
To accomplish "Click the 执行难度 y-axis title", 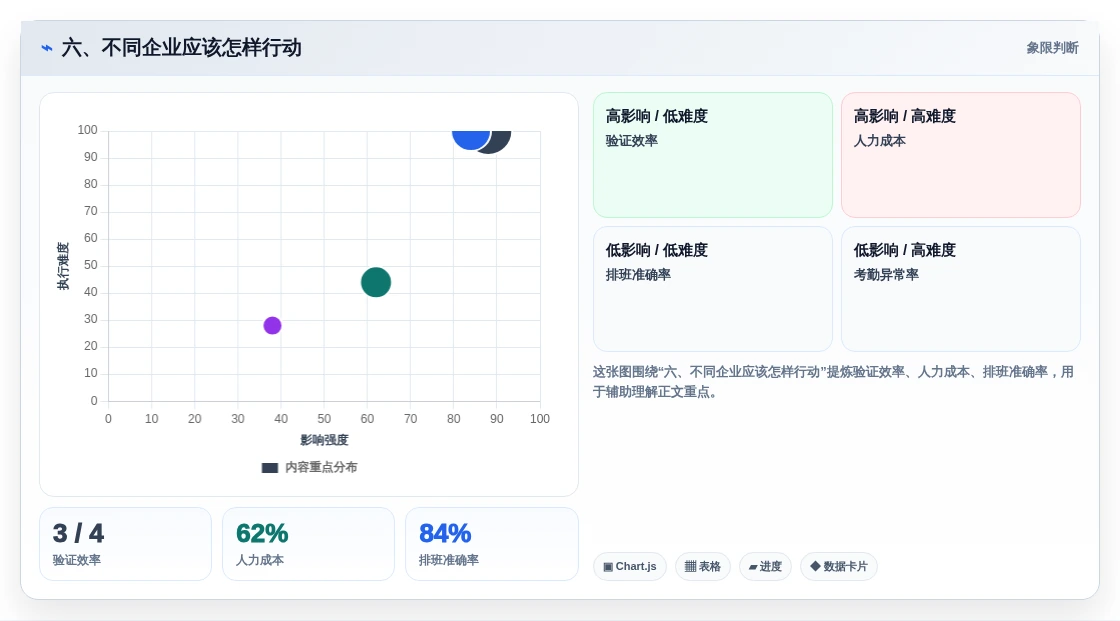I will click(x=64, y=266).
